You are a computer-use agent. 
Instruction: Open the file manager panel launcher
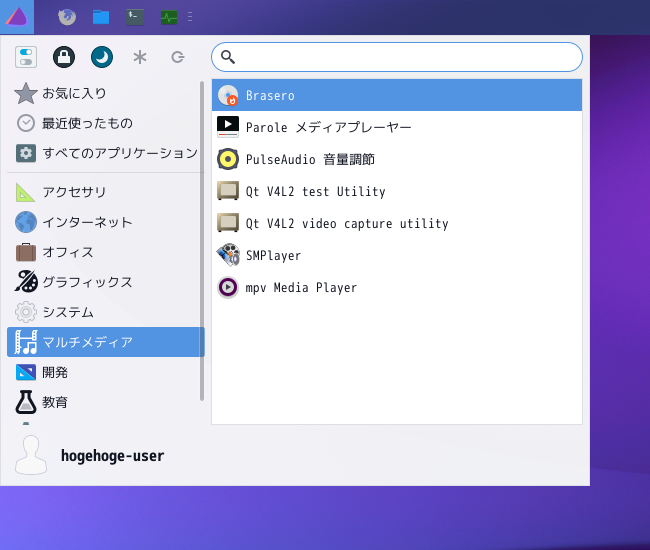pos(101,17)
